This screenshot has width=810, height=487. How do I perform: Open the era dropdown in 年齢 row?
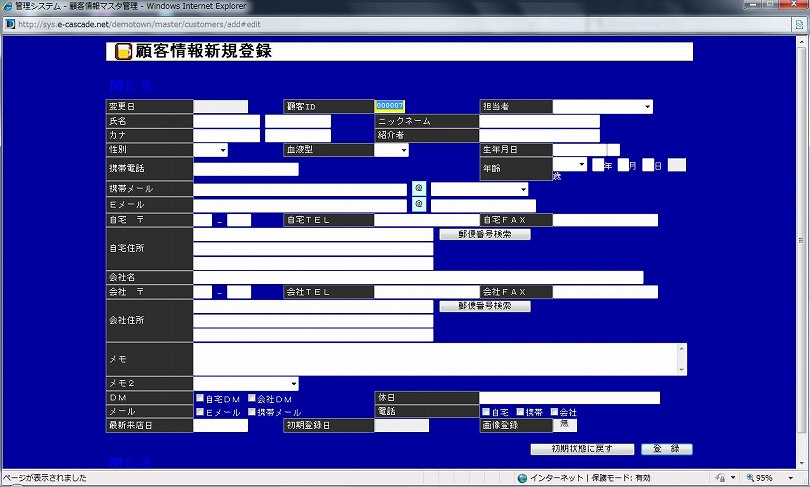pyautogui.click(x=570, y=164)
